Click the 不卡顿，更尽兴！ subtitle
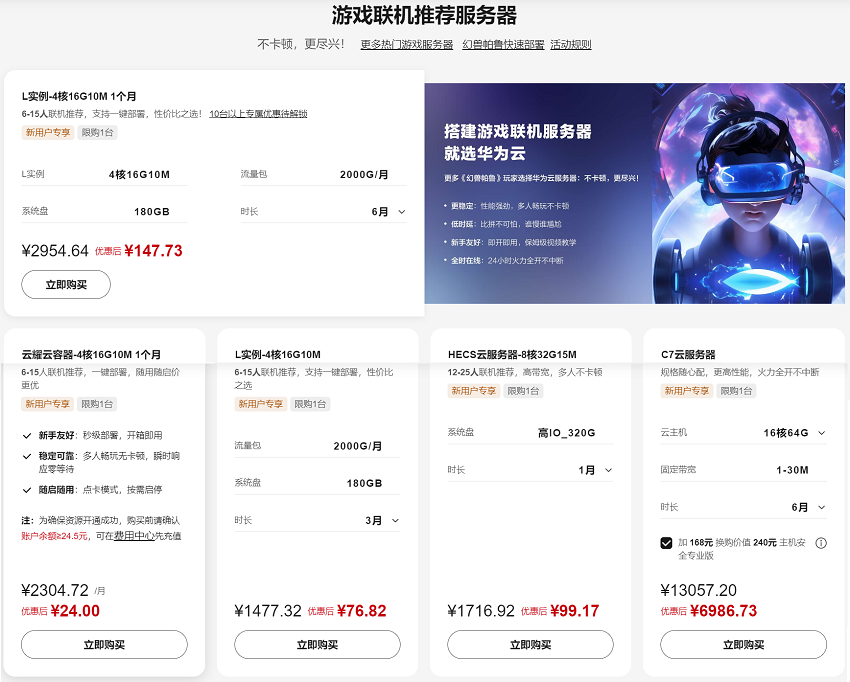The height and width of the screenshot is (682, 850). [300, 44]
